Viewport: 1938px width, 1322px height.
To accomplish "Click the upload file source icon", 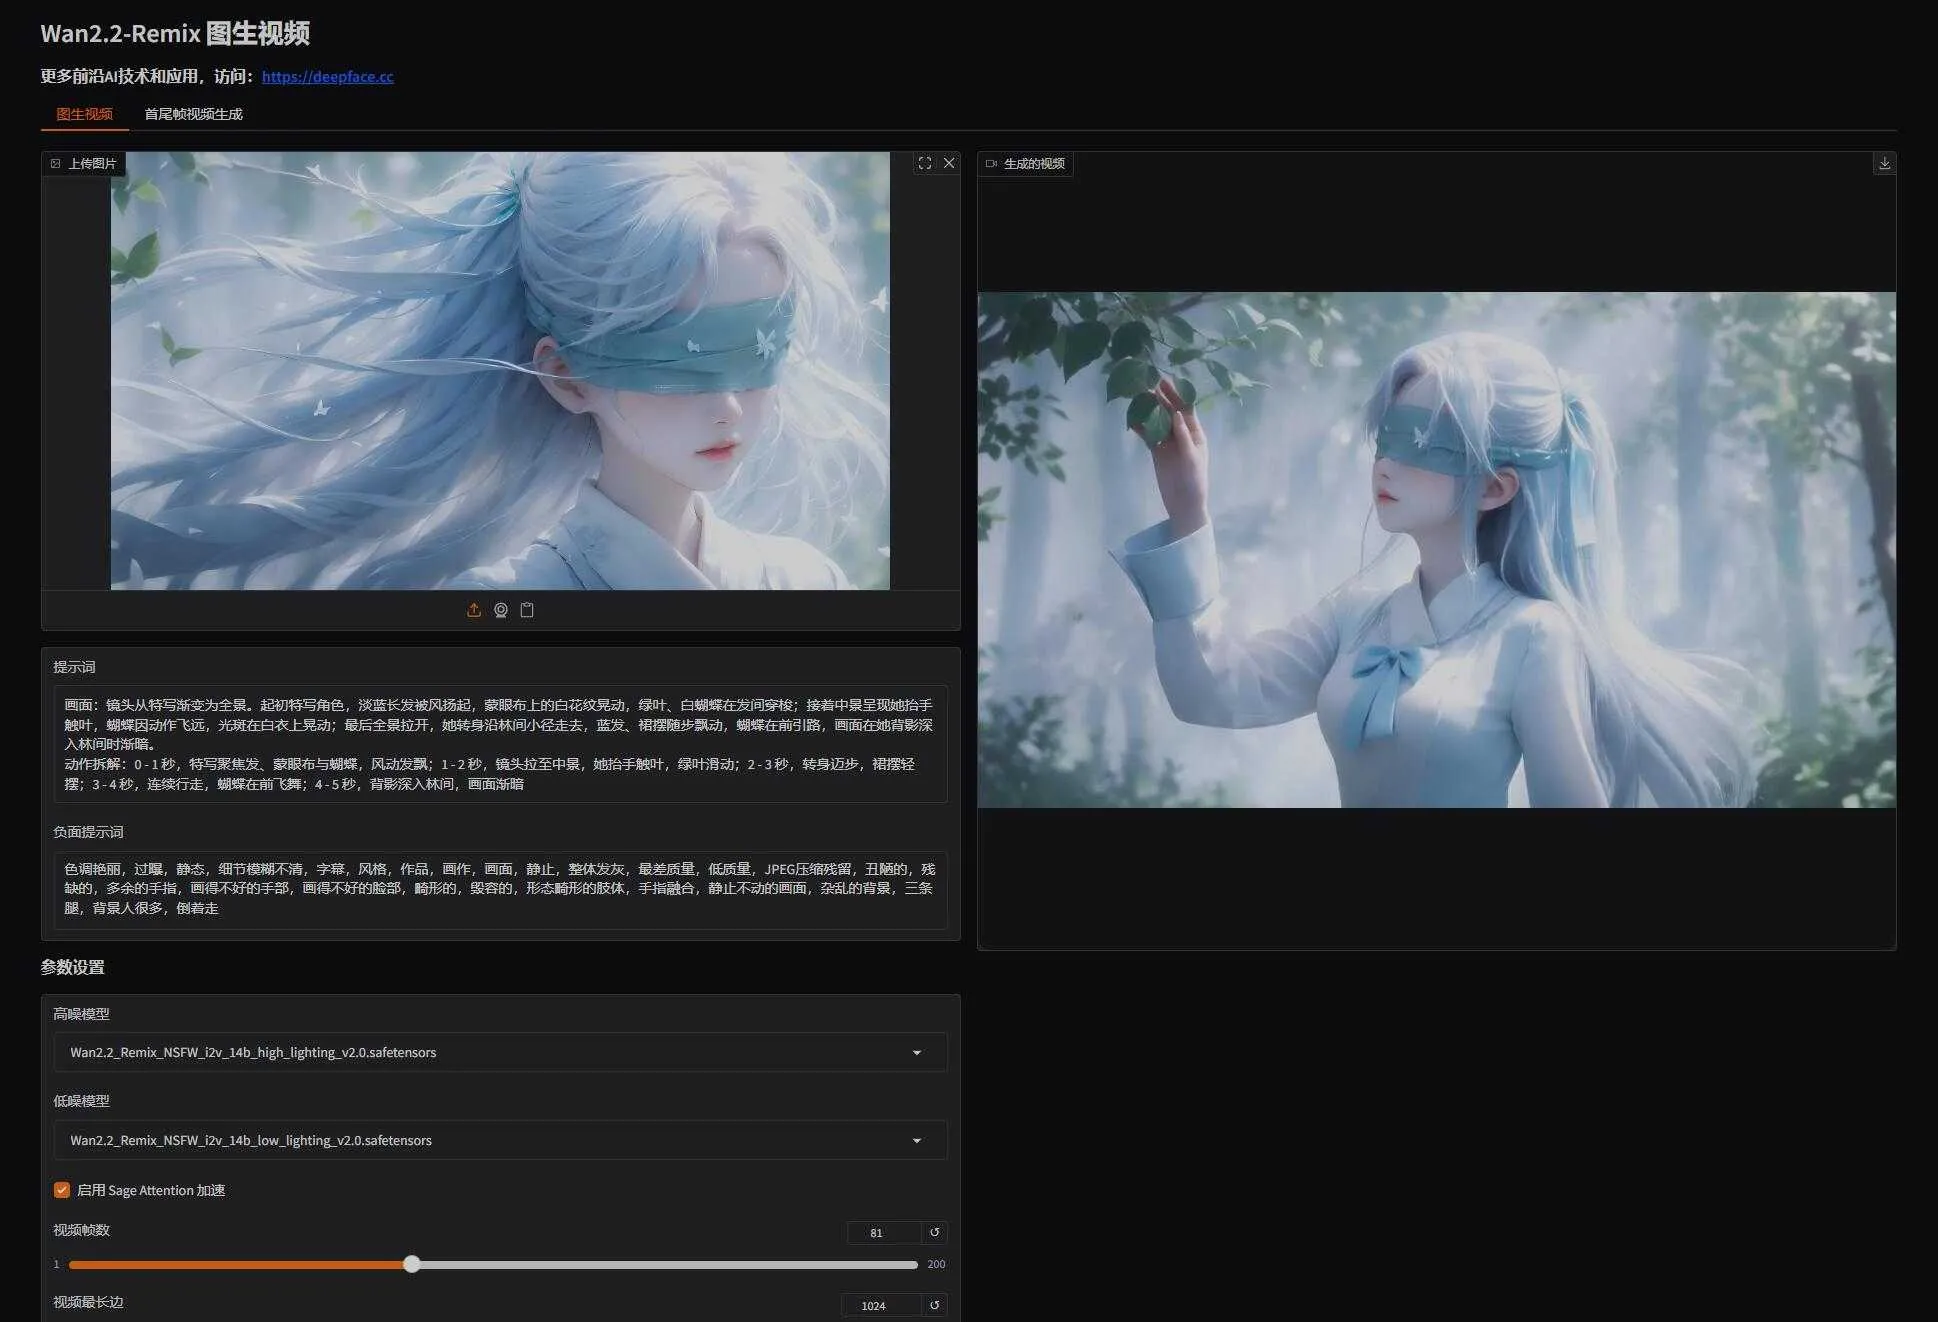I will coord(474,610).
